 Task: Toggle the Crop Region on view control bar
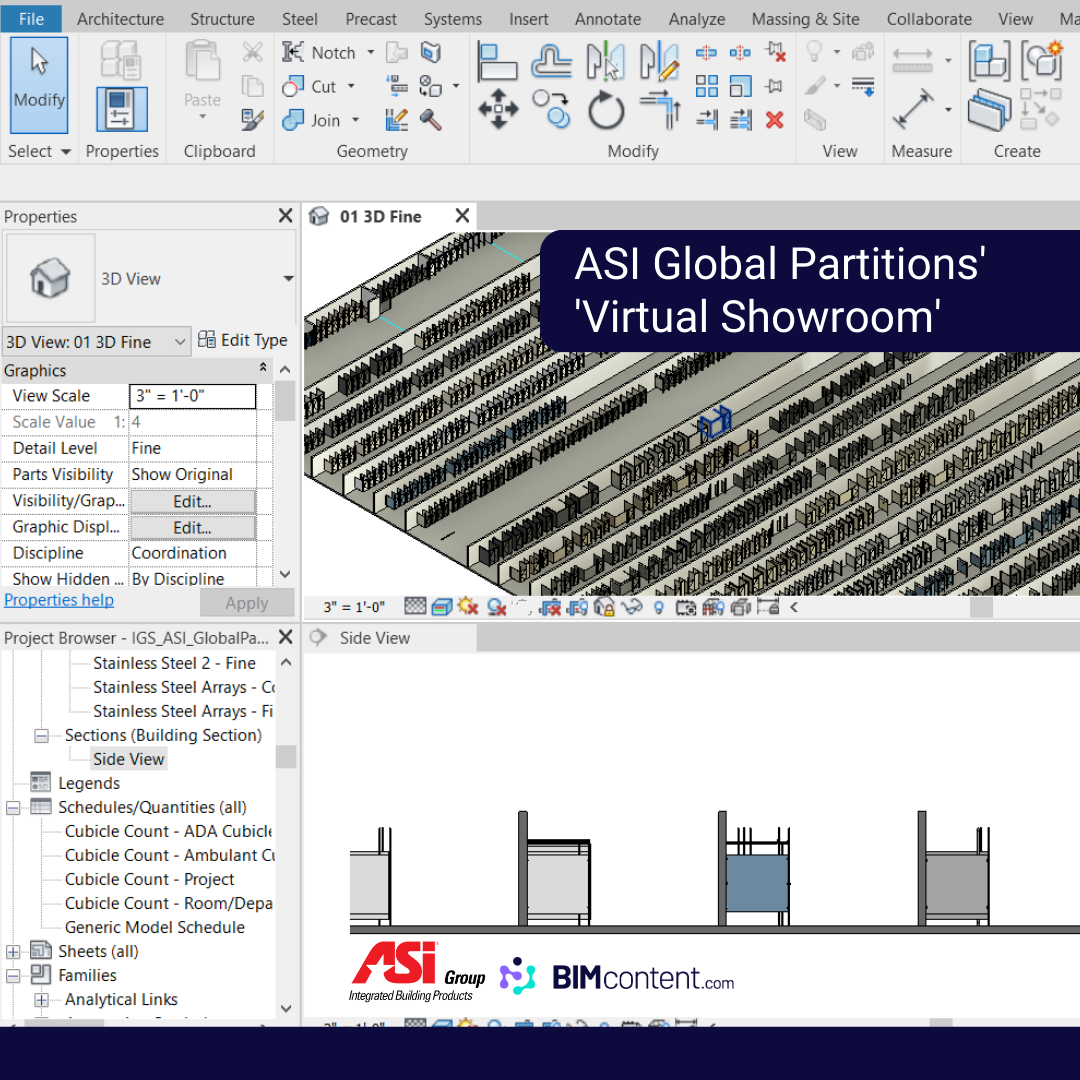pyautogui.click(x=550, y=606)
